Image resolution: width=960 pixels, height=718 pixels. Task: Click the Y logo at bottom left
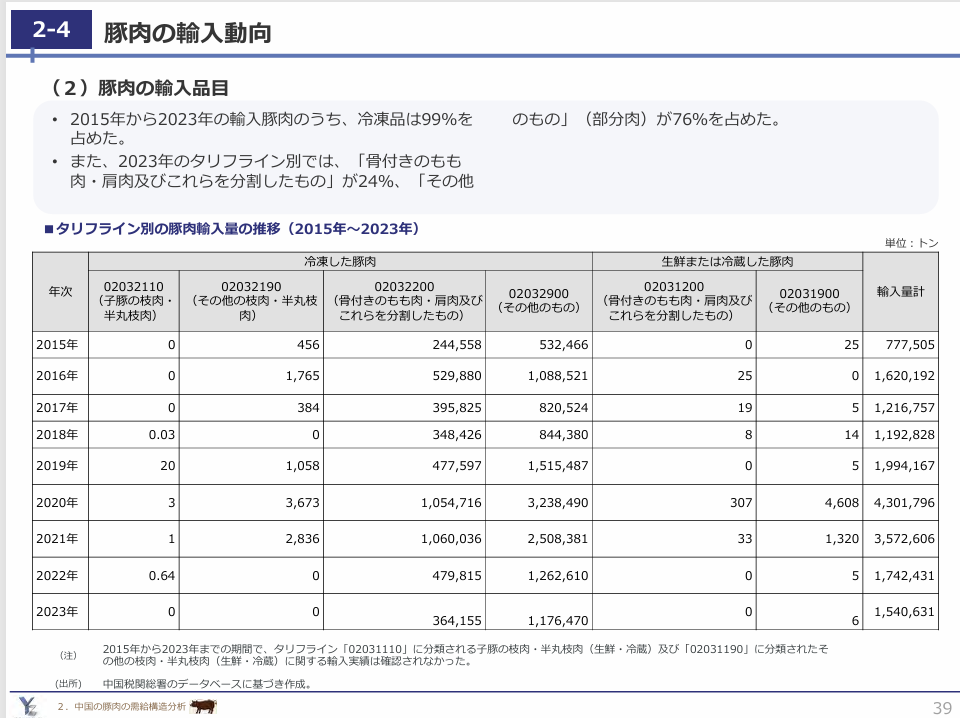point(28,707)
